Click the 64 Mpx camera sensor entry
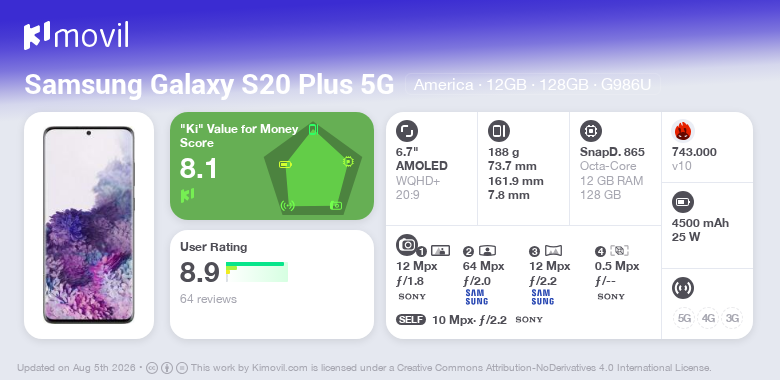780x380 pixels. (484, 276)
